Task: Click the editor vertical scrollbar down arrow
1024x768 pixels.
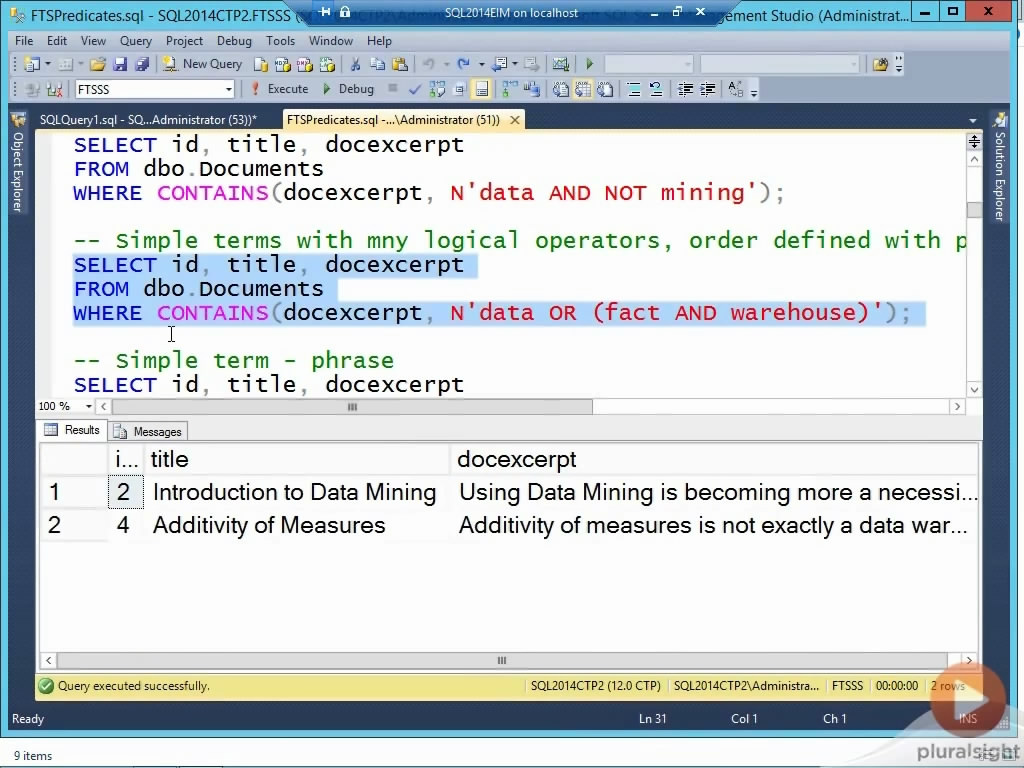Action: point(974,389)
